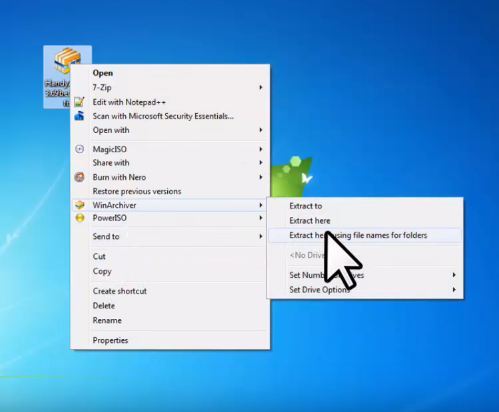Expand the Share with submenu arrow

[x=261, y=163]
